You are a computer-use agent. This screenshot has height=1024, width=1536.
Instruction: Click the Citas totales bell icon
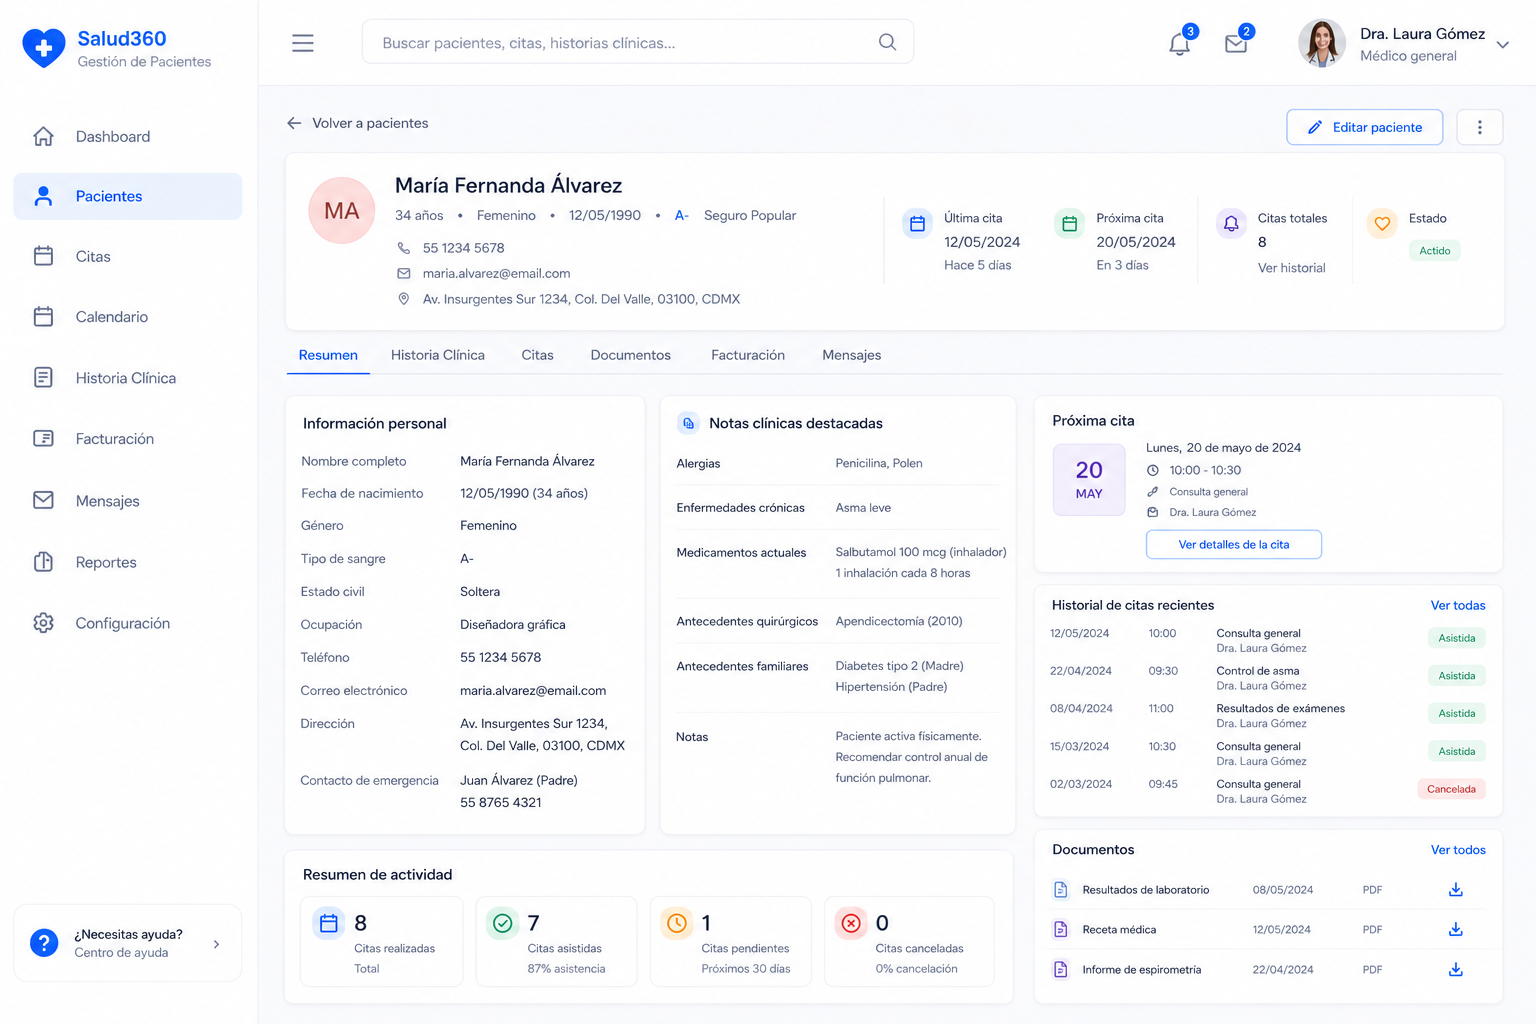pos(1231,224)
